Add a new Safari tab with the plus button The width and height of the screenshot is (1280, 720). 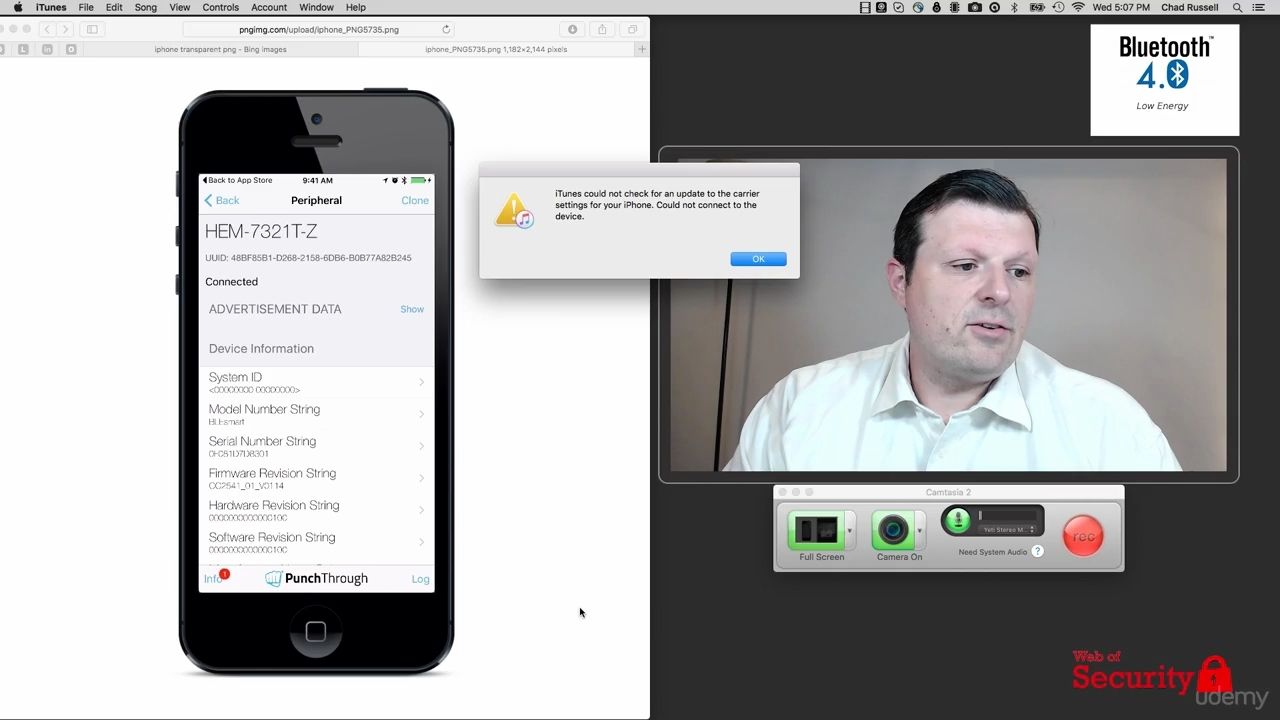[642, 49]
